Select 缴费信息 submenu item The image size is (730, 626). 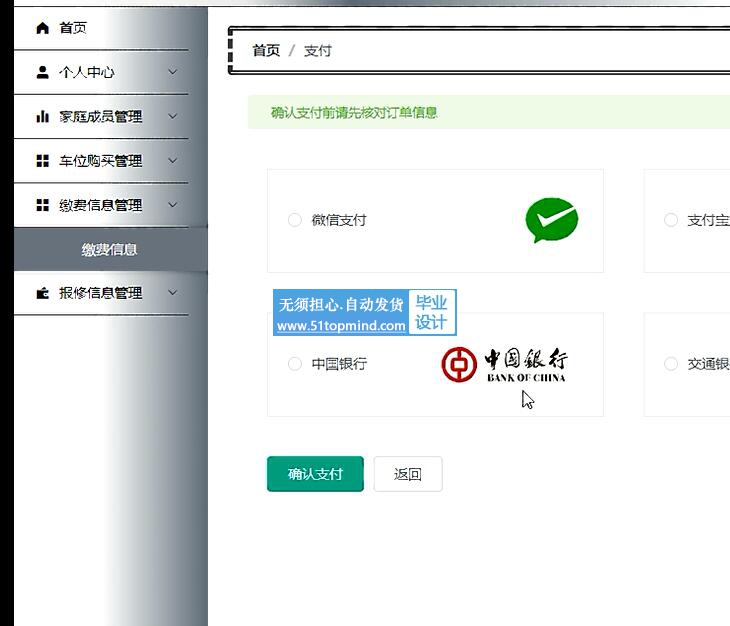tap(111, 249)
